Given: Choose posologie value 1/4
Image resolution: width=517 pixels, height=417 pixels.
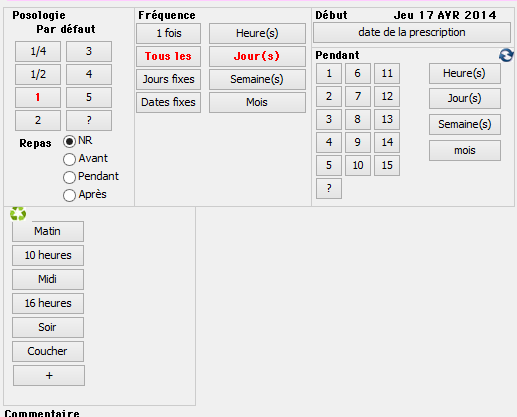Looking at the screenshot, I should tap(38, 51).
